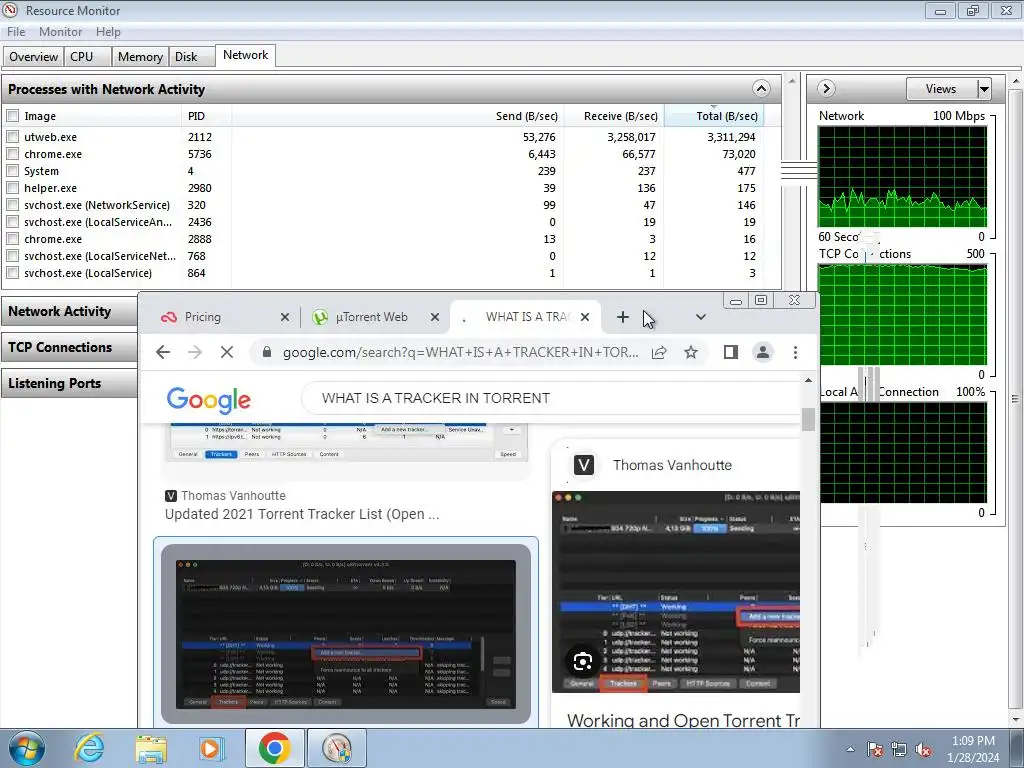Open the selected tracker screenshot thumbnail
This screenshot has width=1024, height=768.
click(345, 633)
